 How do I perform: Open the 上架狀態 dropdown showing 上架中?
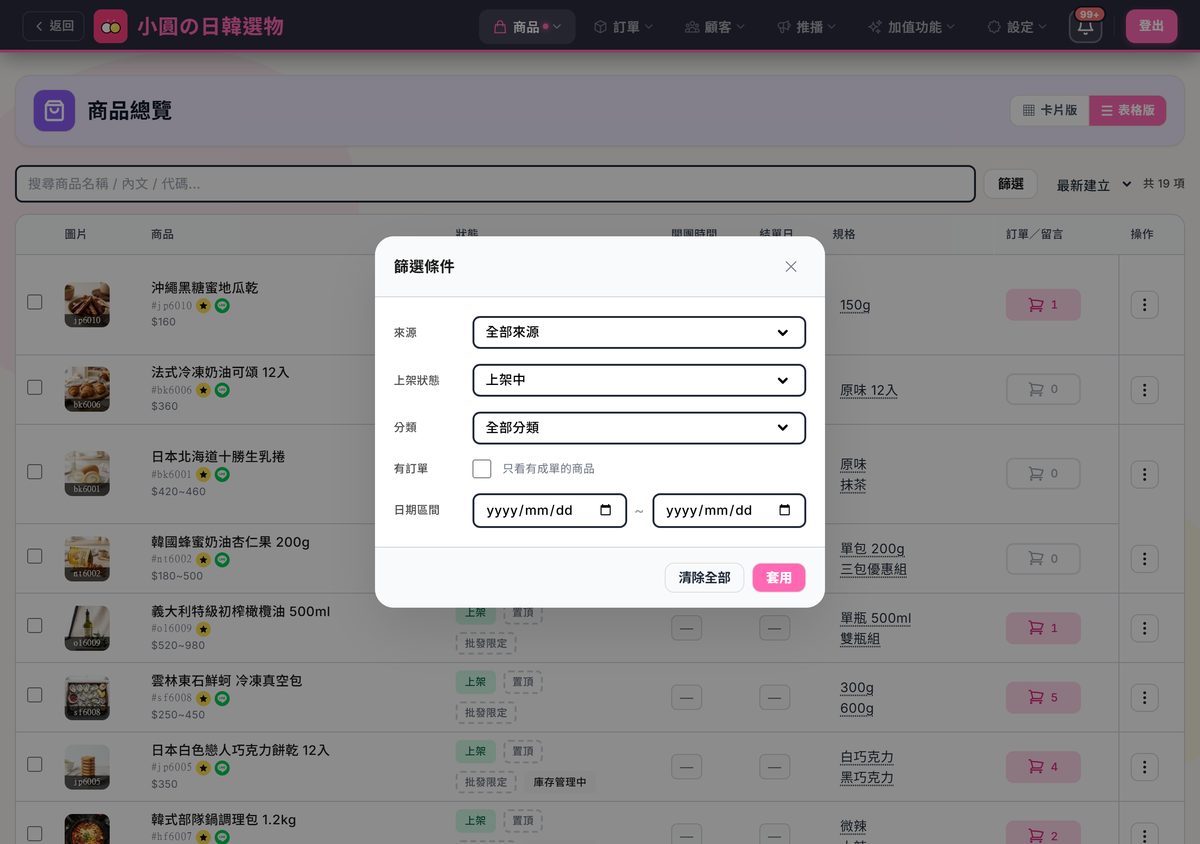639,380
